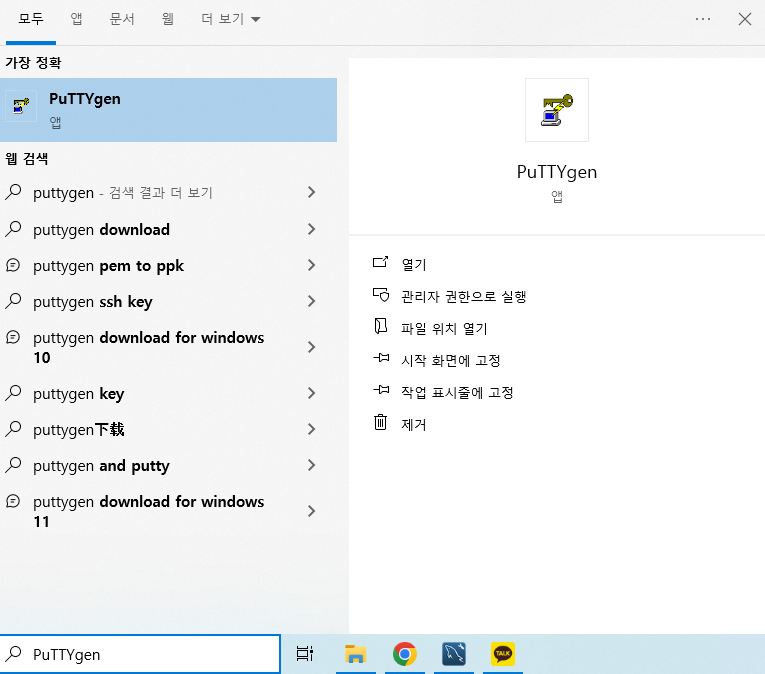Click search icon beside 'puttygen ssh key'
This screenshot has height=674, width=765.
pos(14,301)
